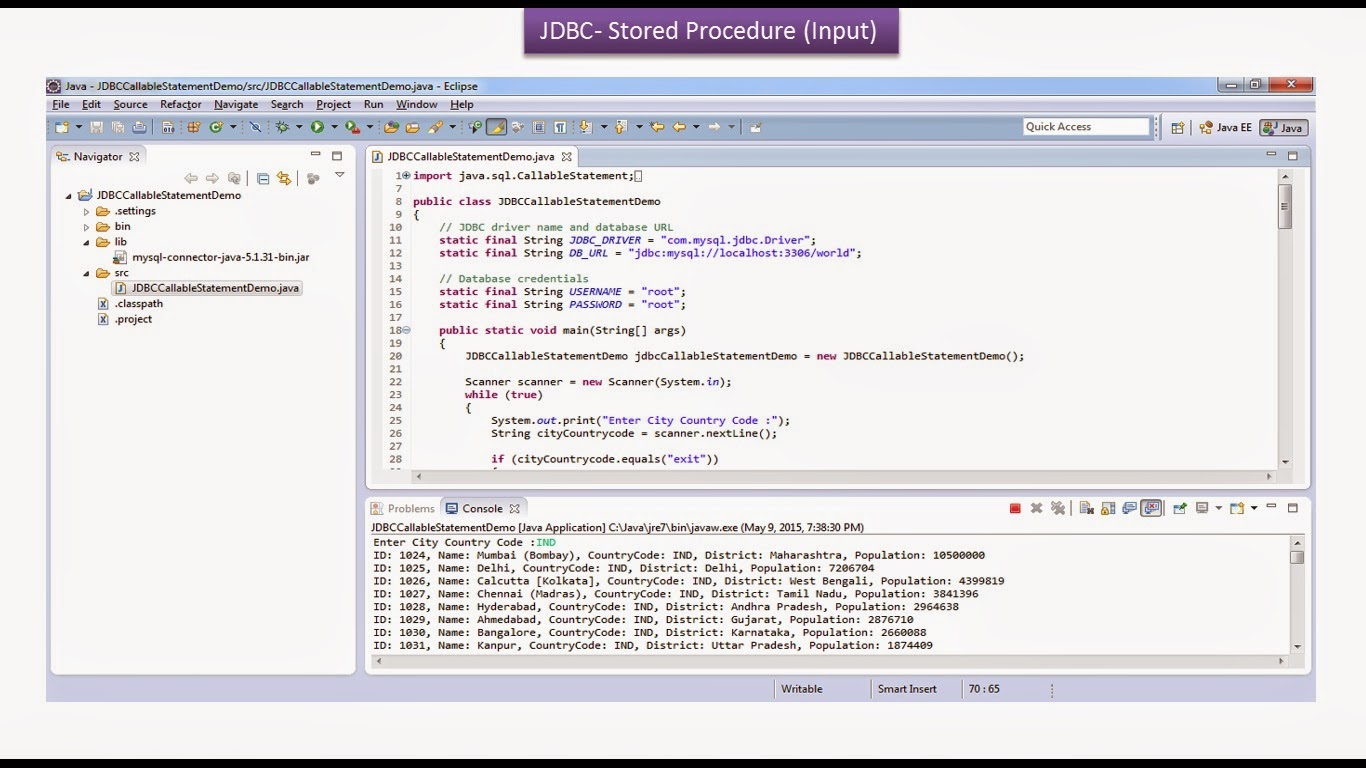Maximize the Console panel
This screenshot has height=768, width=1366.
tap(1293, 508)
